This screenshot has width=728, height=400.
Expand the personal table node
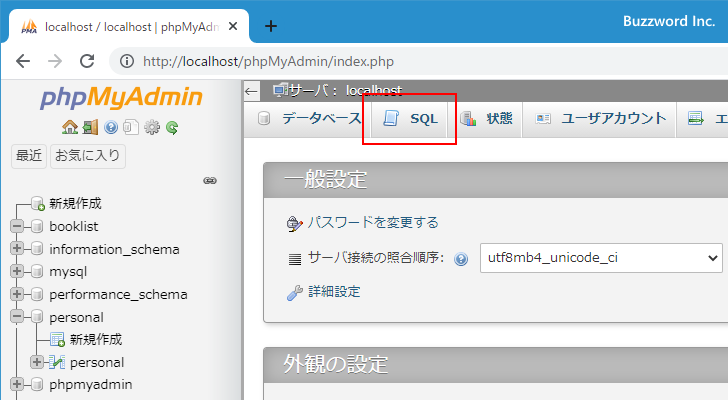[37, 362]
